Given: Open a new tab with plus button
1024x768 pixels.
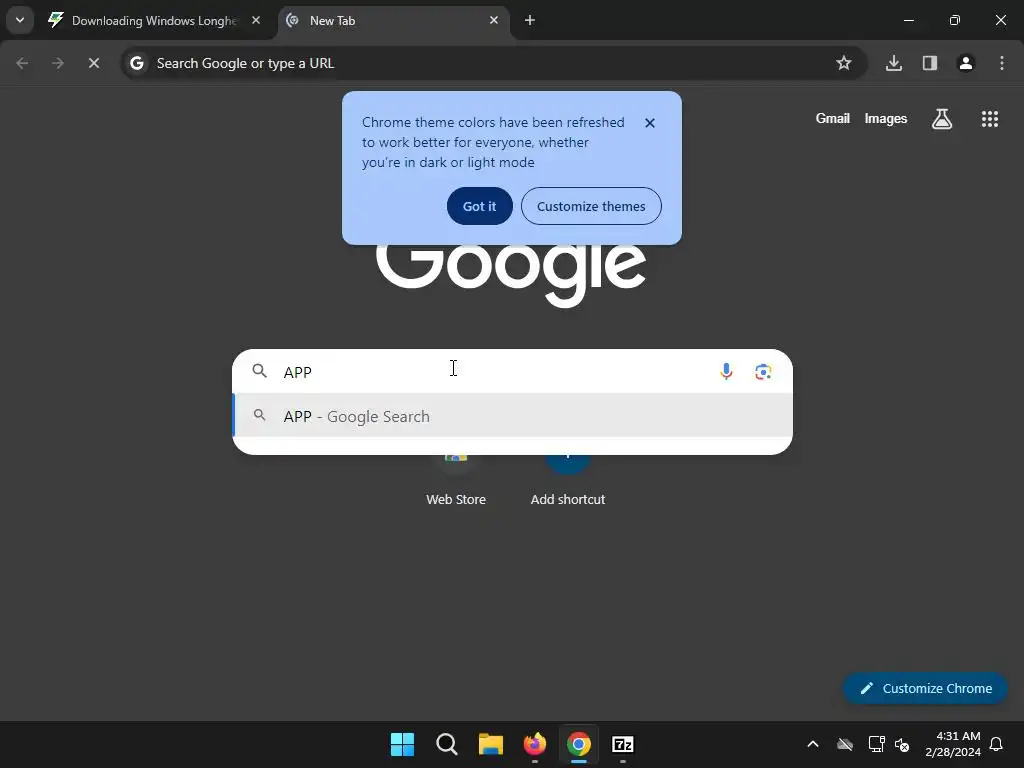Looking at the screenshot, I should [x=530, y=20].
